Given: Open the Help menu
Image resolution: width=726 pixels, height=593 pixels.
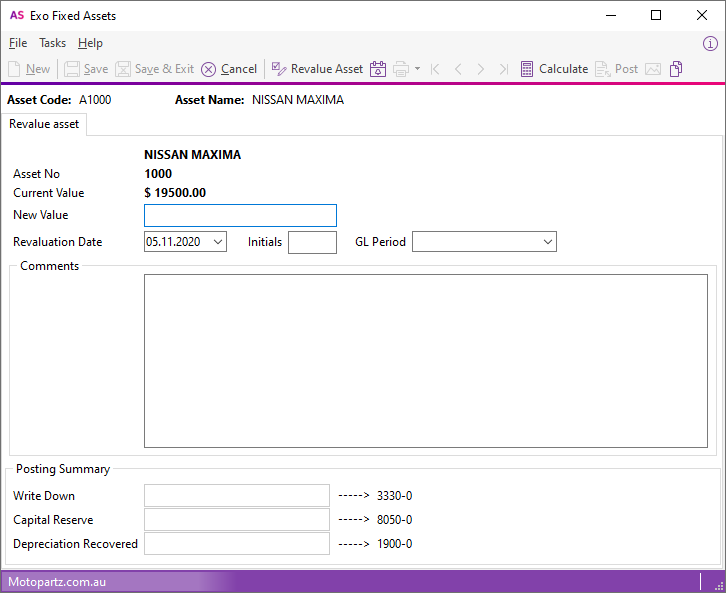Looking at the screenshot, I should [x=90, y=43].
